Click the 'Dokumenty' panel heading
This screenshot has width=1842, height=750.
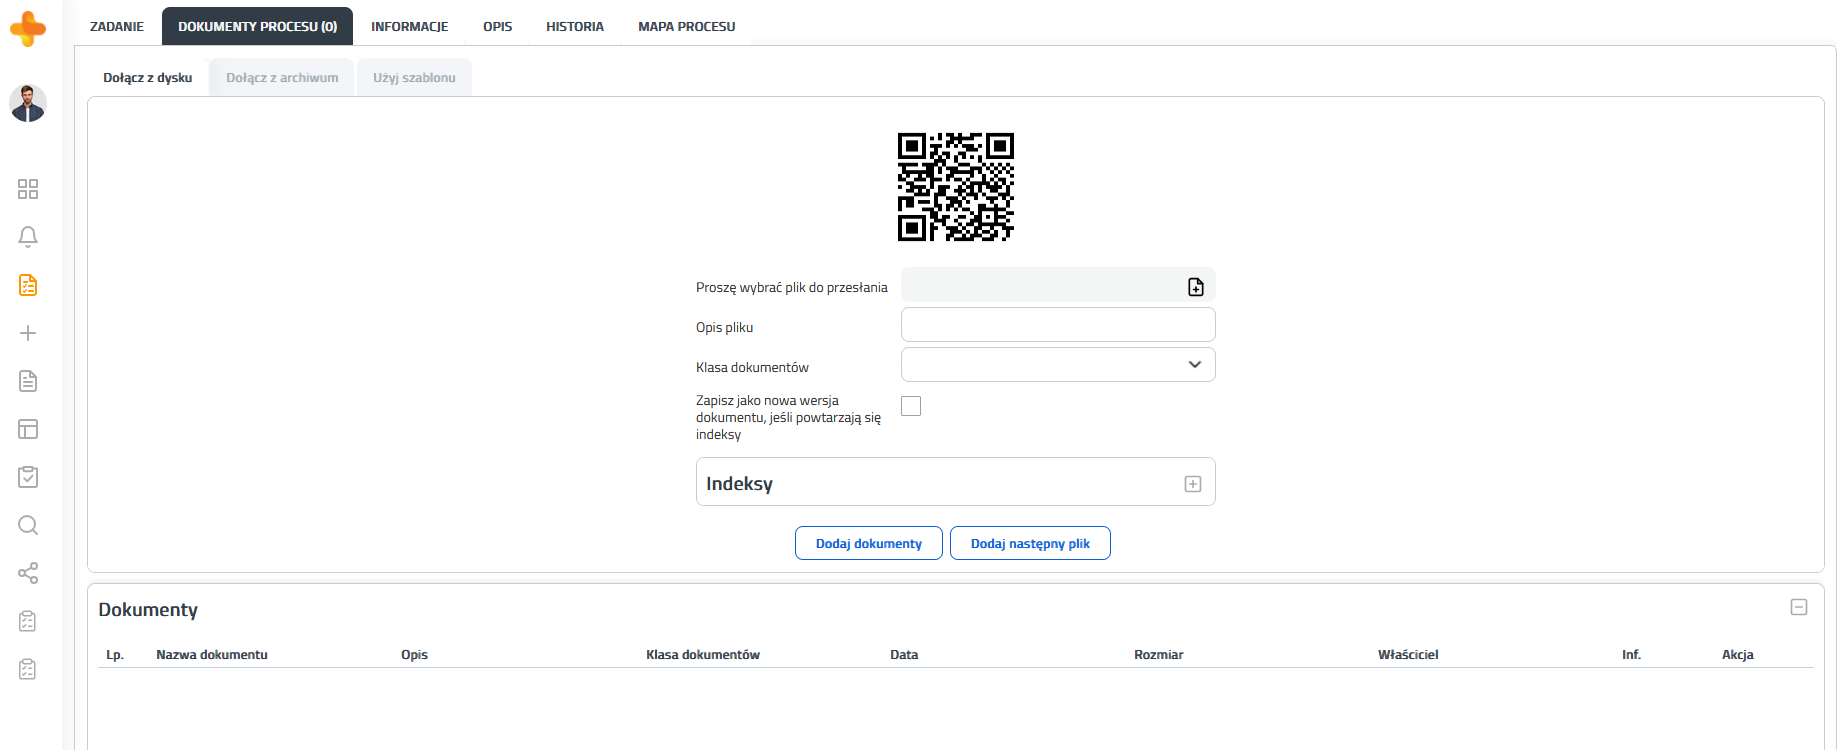point(148,610)
